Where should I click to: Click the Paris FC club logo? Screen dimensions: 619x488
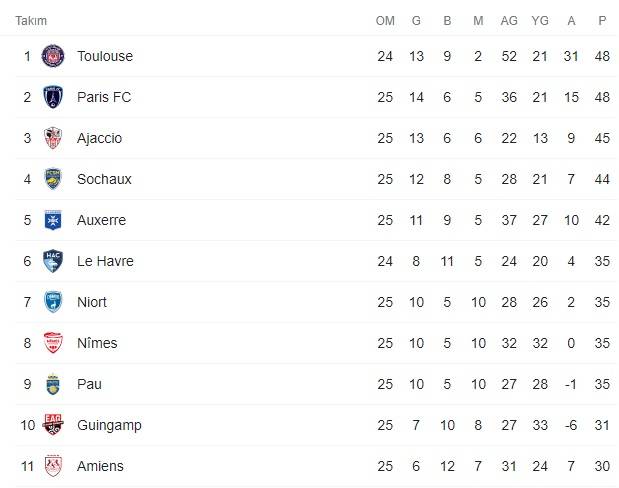pyautogui.click(x=53, y=97)
